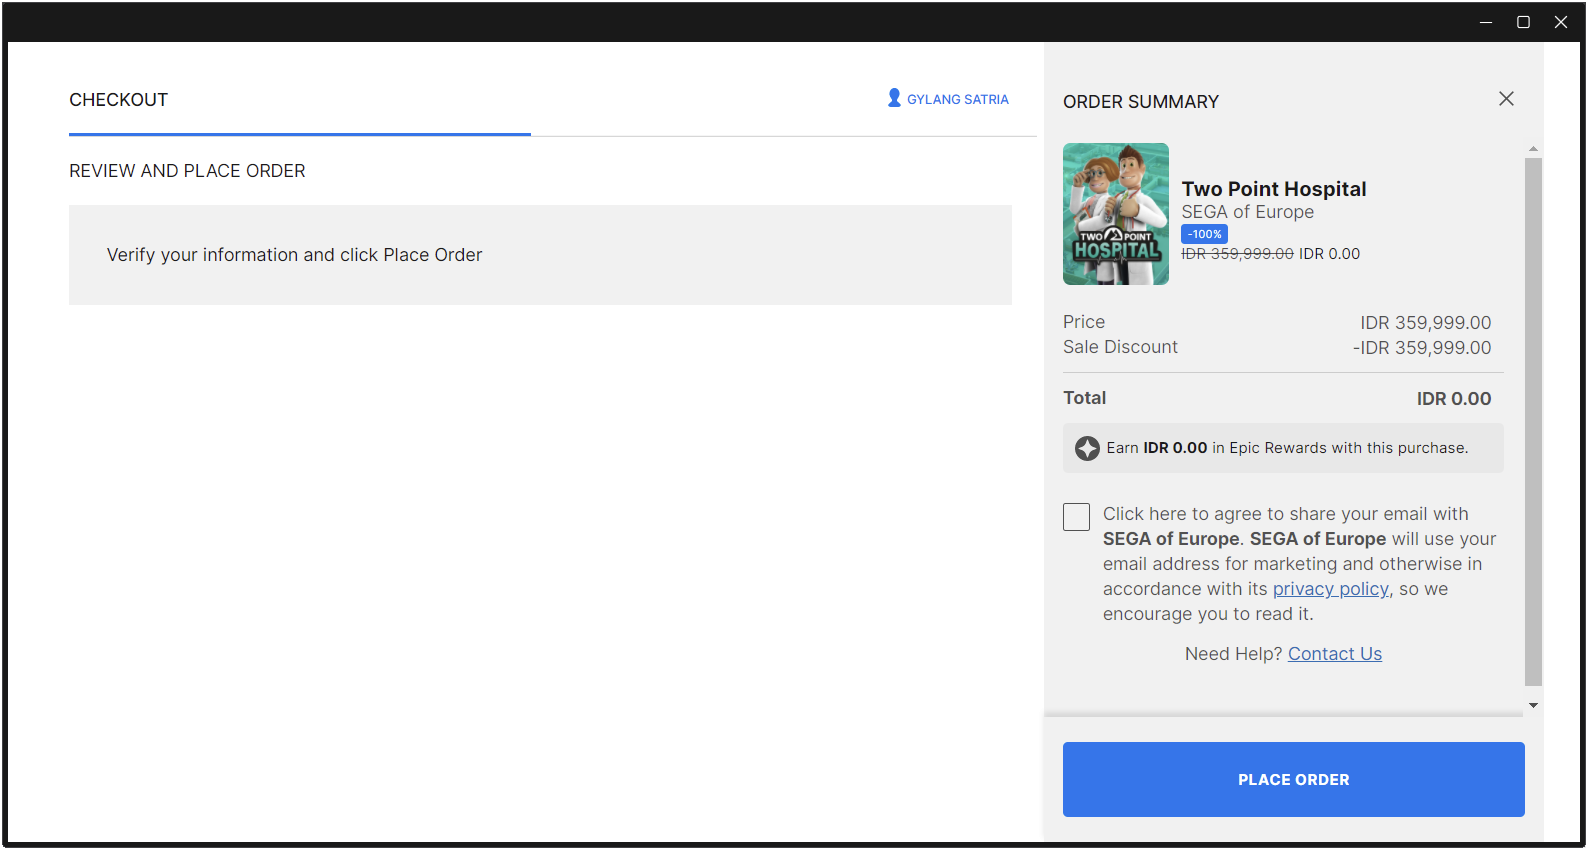Open the privacy policy link
This screenshot has width=1588, height=850.
click(x=1330, y=589)
